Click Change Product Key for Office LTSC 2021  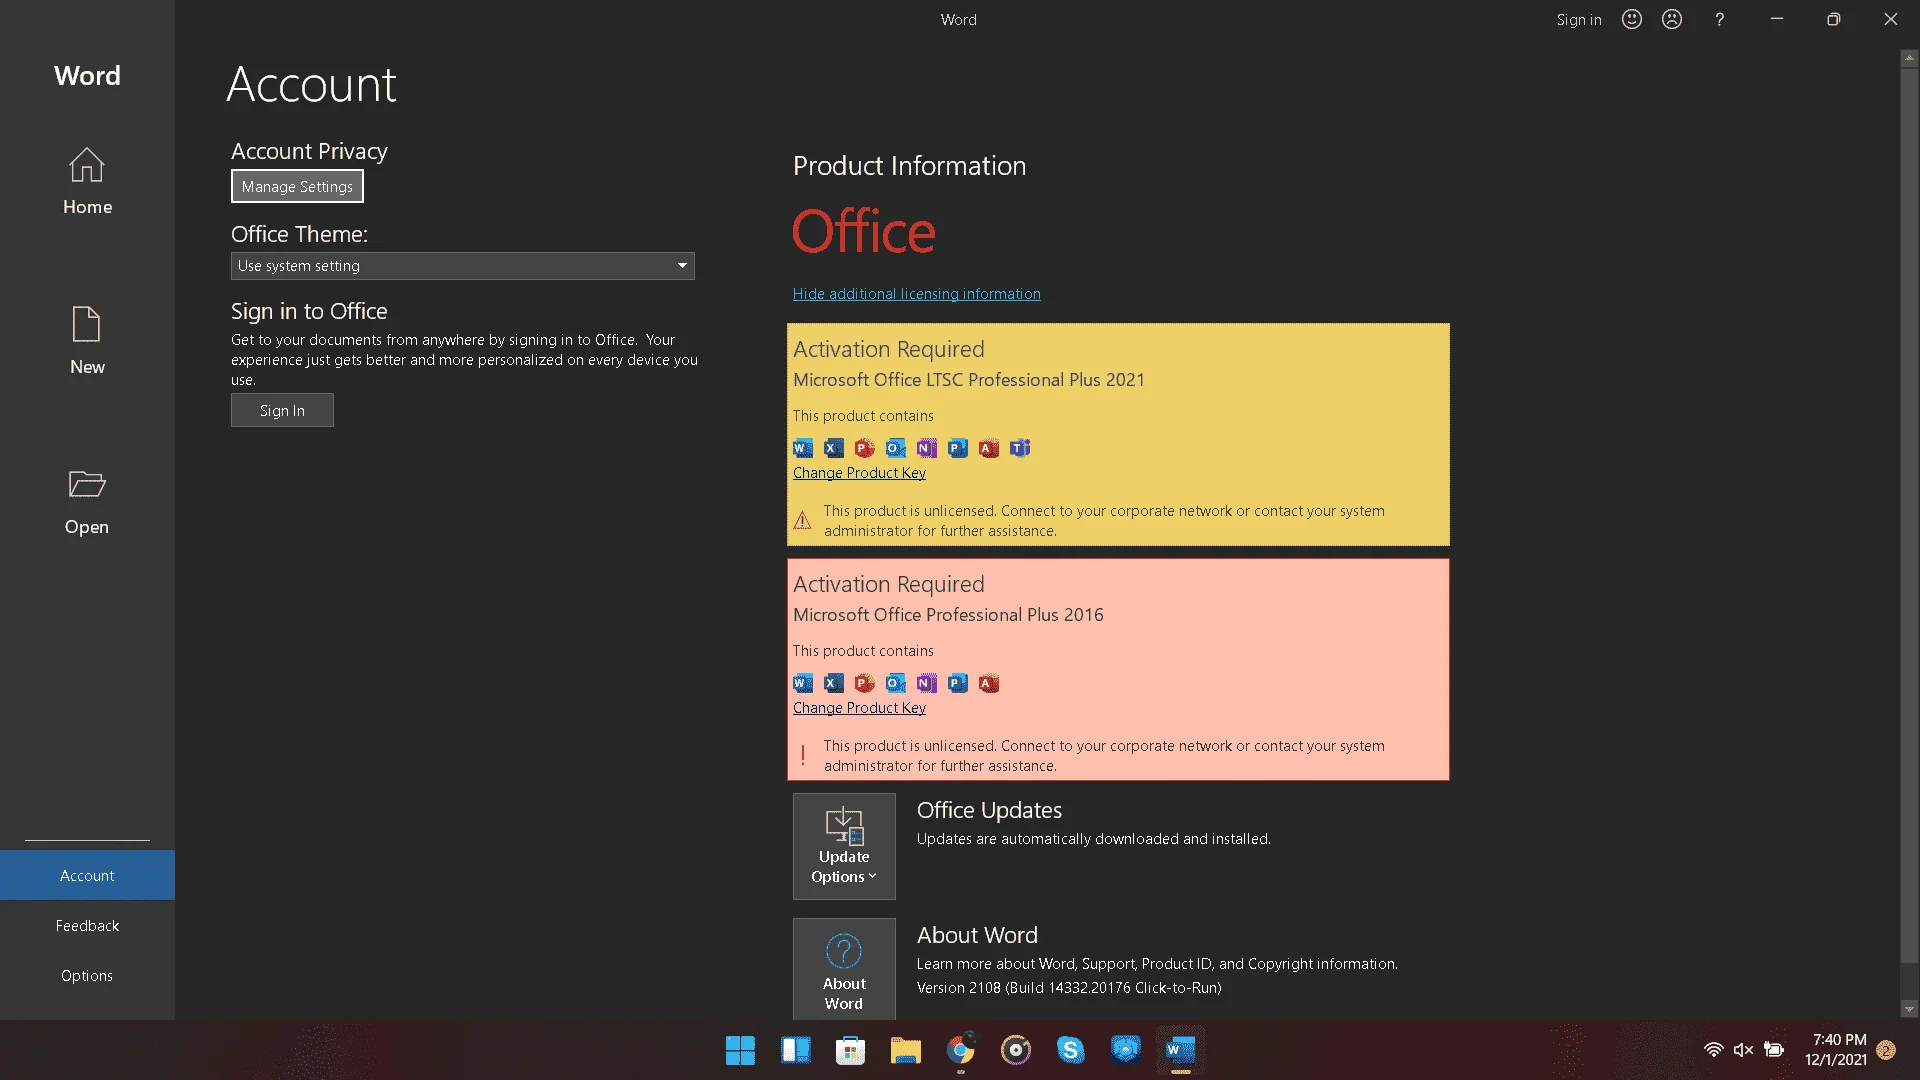click(x=859, y=472)
